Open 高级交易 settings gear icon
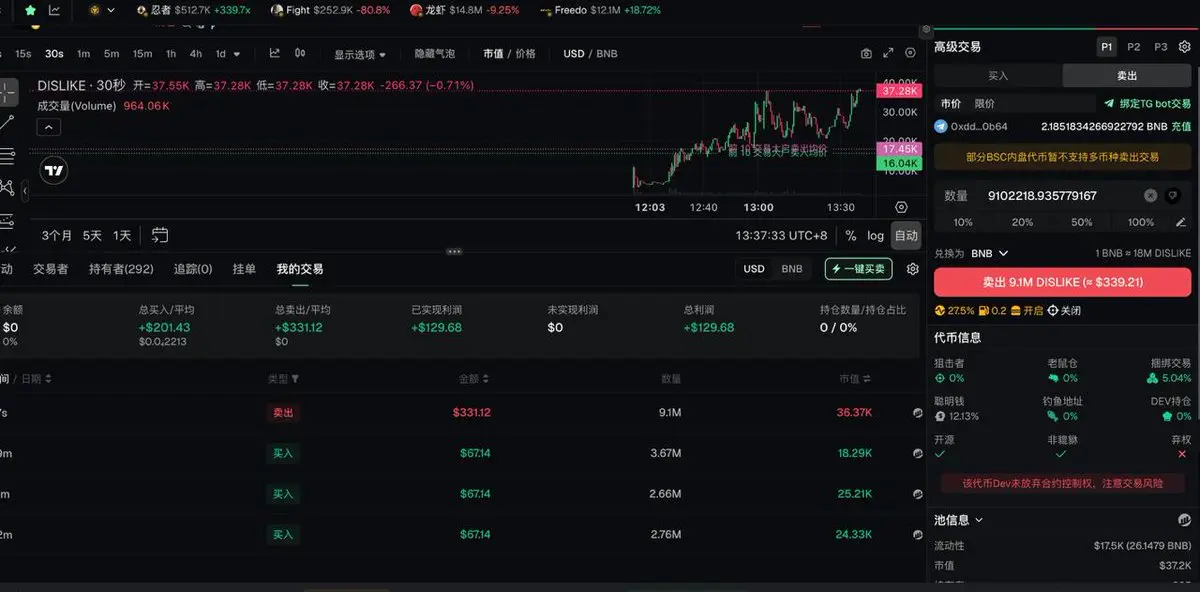Screen dimensions: 1200x592 coord(1184,47)
